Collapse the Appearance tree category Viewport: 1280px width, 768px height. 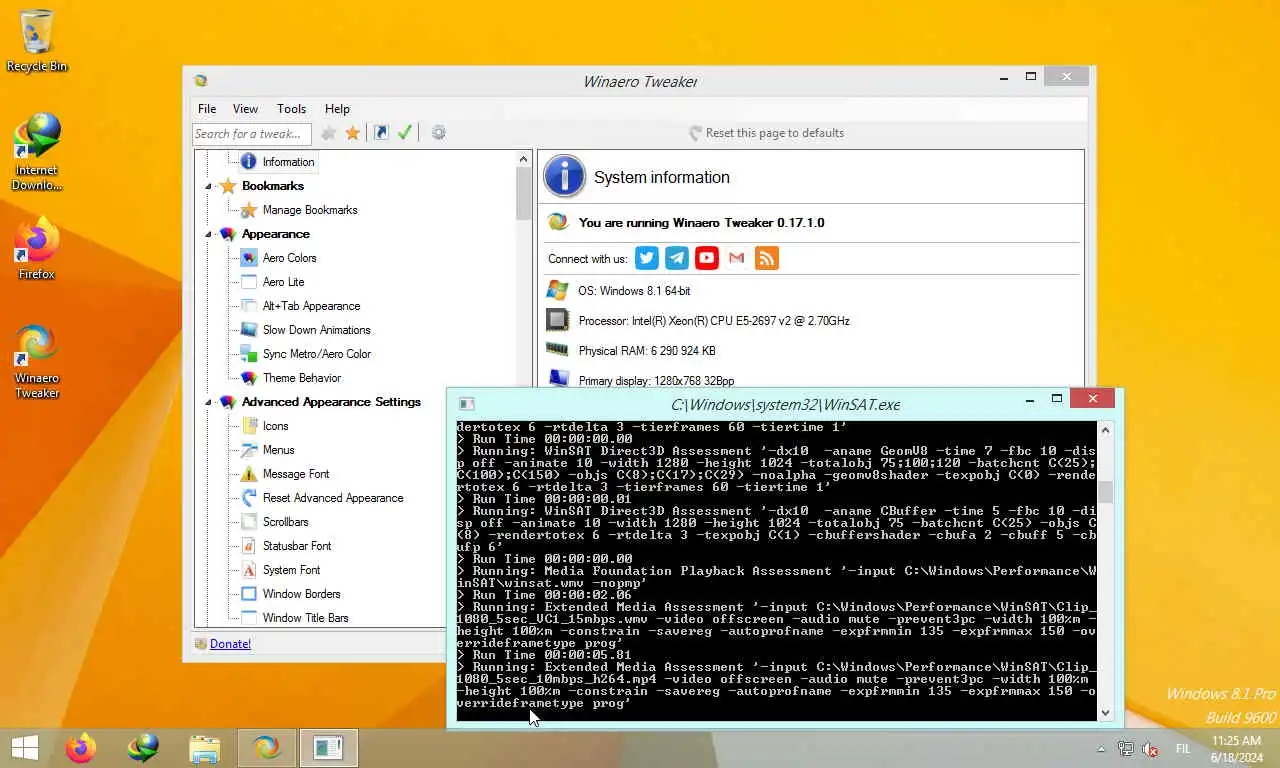point(209,235)
